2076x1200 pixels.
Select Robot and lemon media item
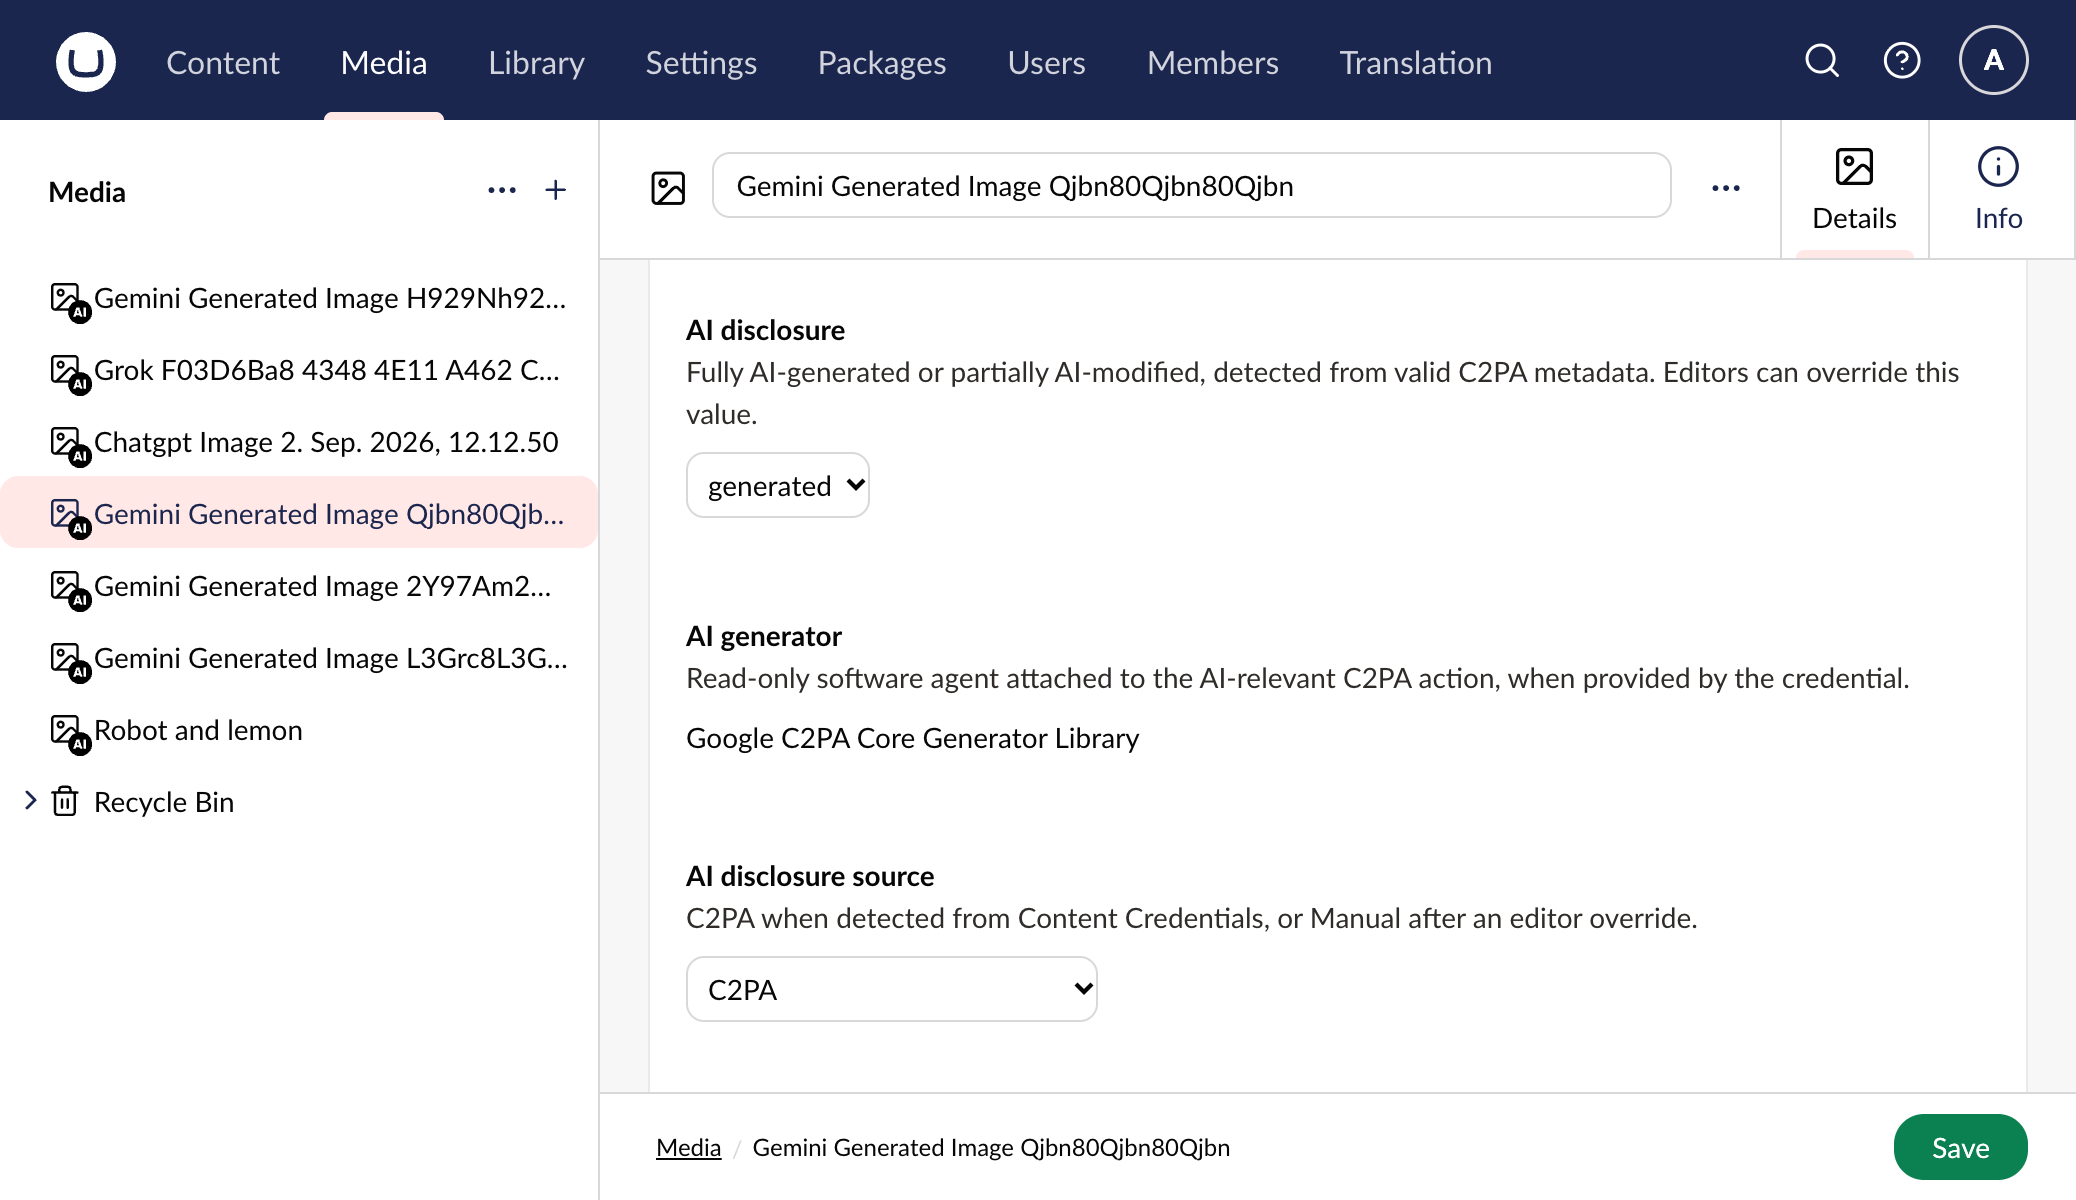tap(300, 730)
